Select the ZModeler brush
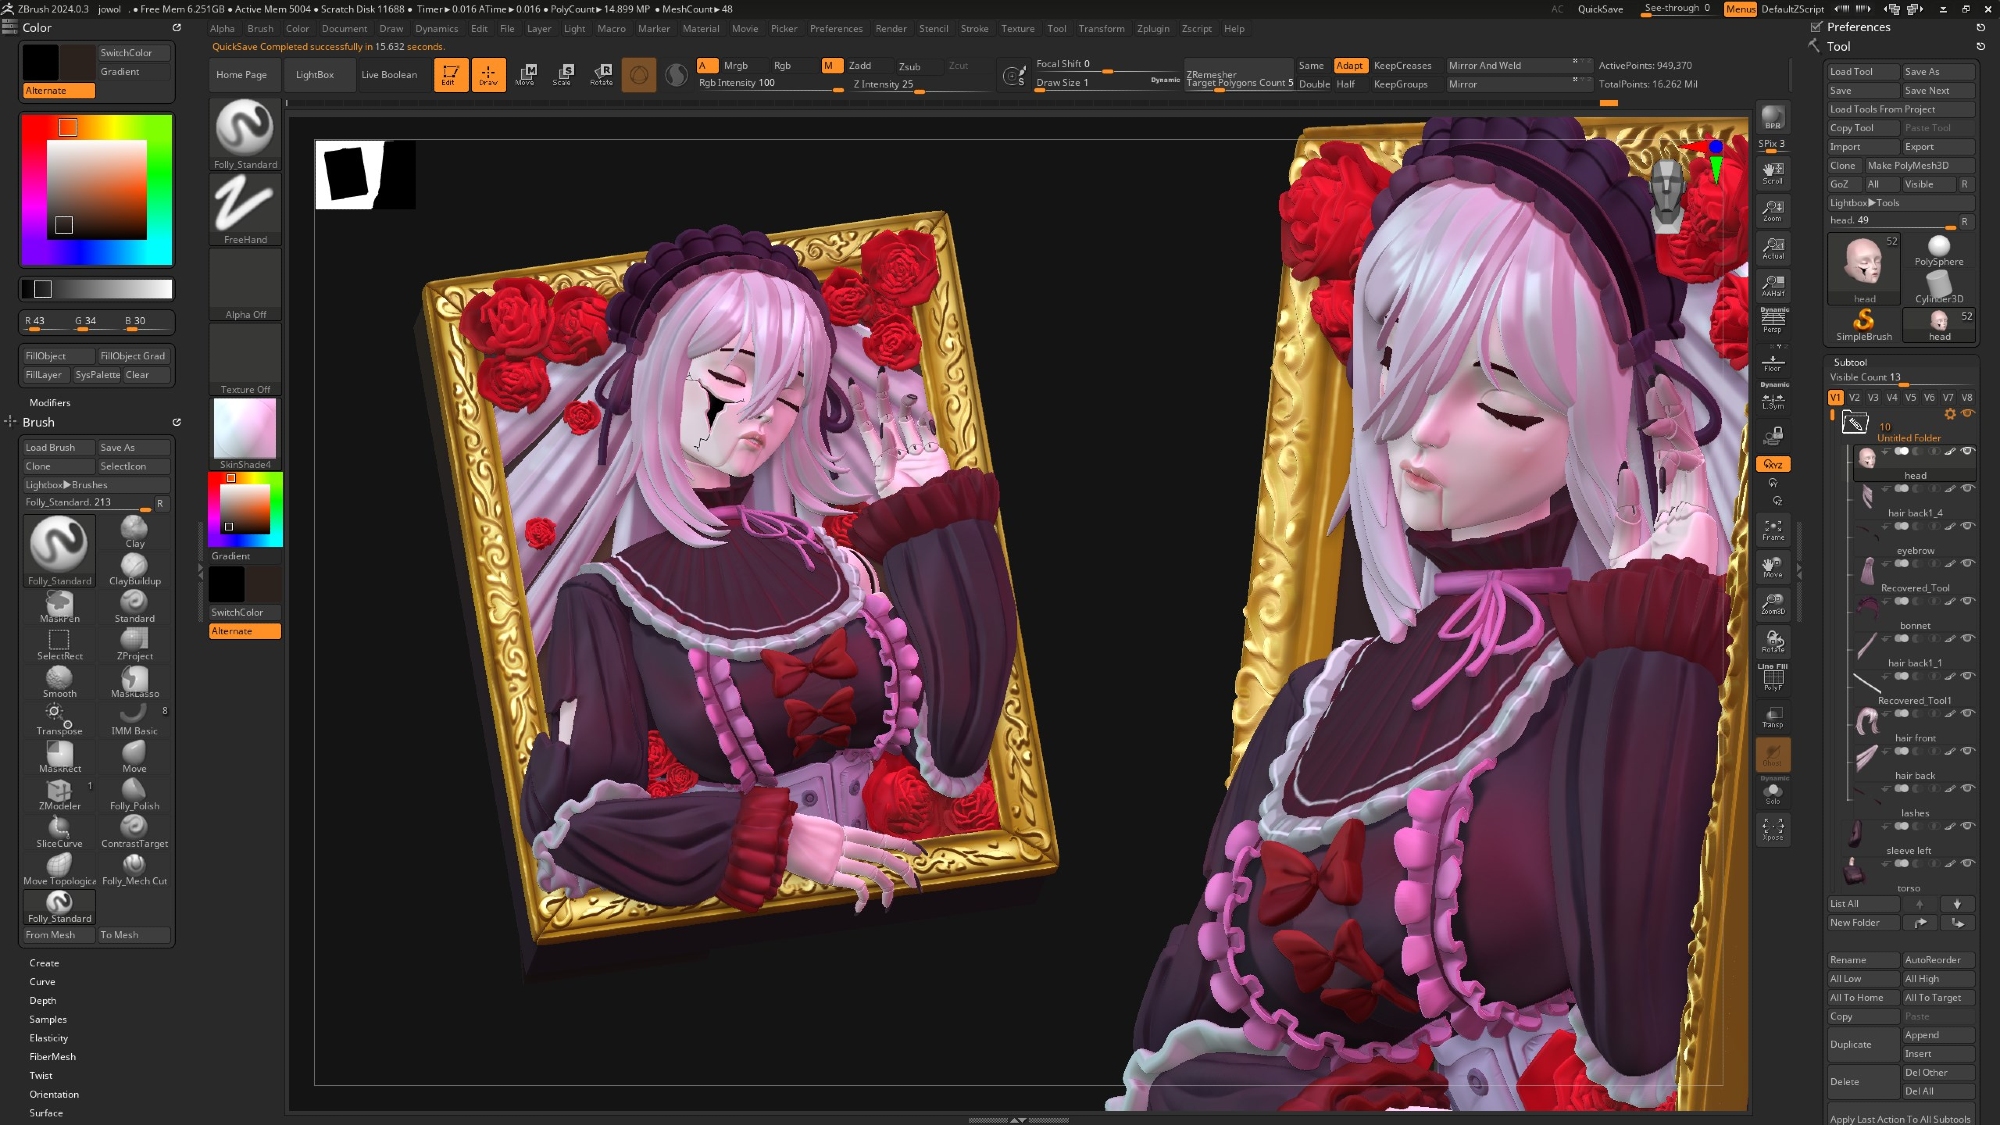 tap(59, 795)
